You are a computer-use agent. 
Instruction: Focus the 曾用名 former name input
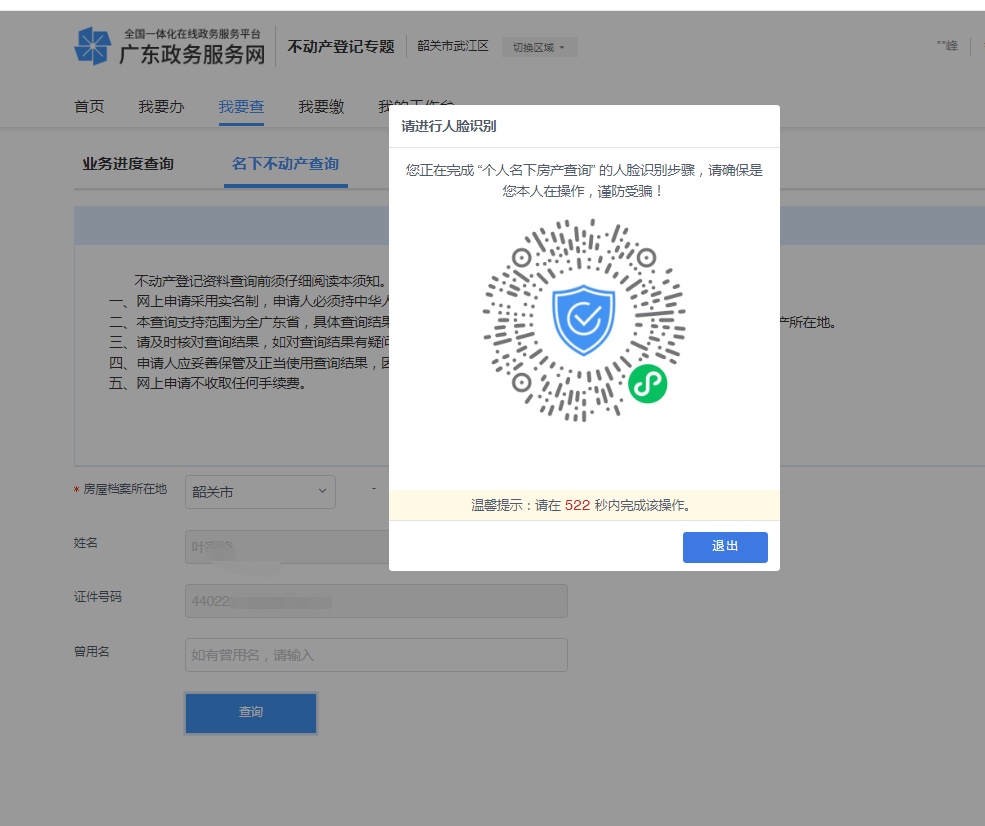[x=376, y=655]
